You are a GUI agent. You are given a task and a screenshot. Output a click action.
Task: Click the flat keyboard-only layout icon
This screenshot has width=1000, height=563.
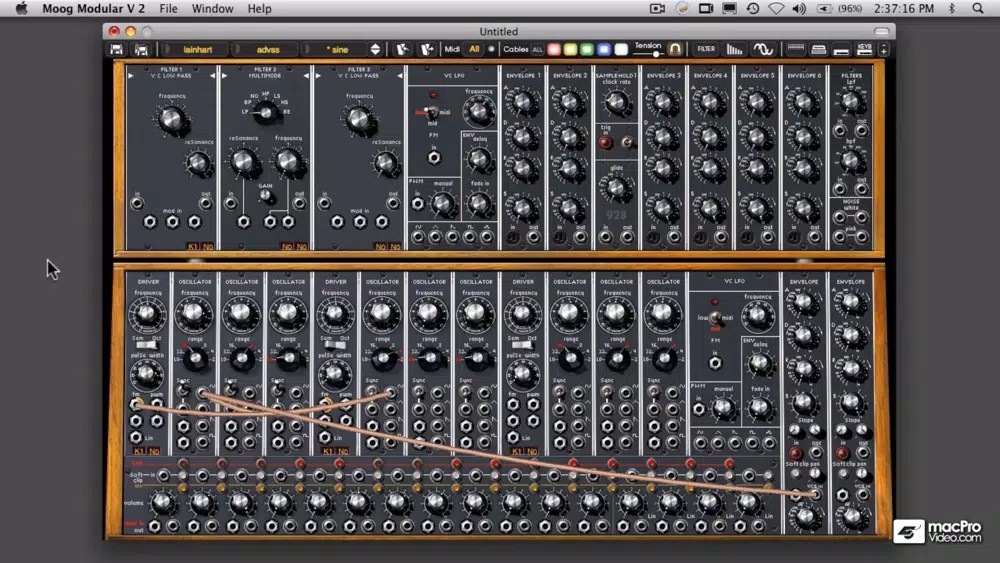pyautogui.click(x=841, y=50)
